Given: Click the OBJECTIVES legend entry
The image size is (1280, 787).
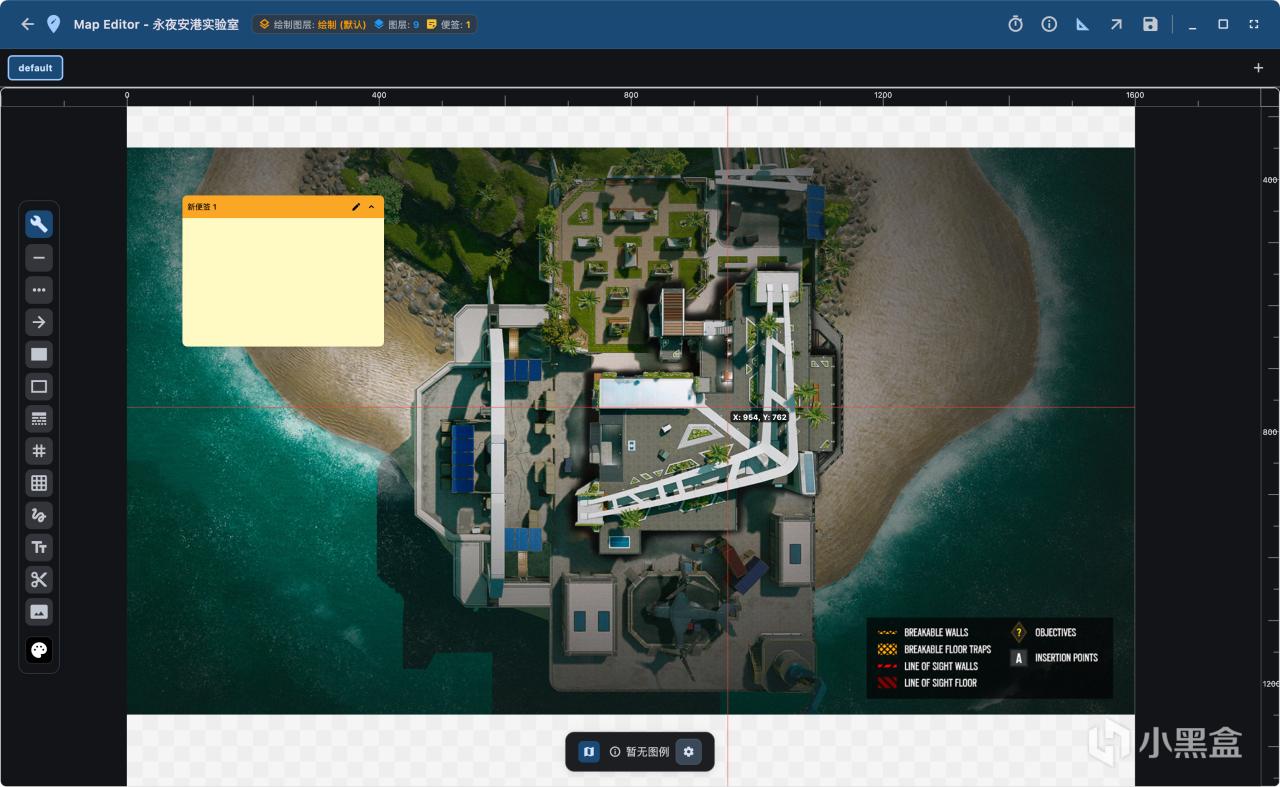Looking at the screenshot, I should pyautogui.click(x=1043, y=633).
